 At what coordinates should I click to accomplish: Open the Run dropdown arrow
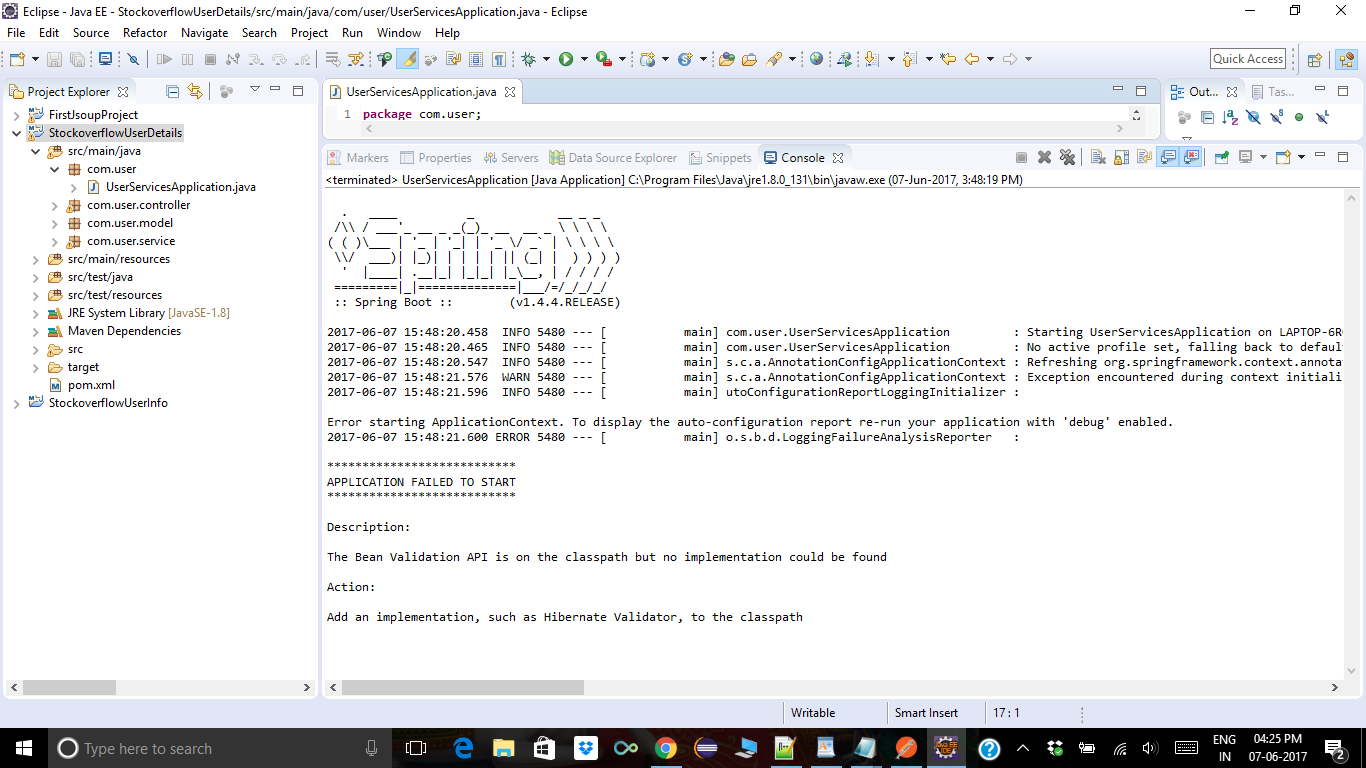point(584,59)
